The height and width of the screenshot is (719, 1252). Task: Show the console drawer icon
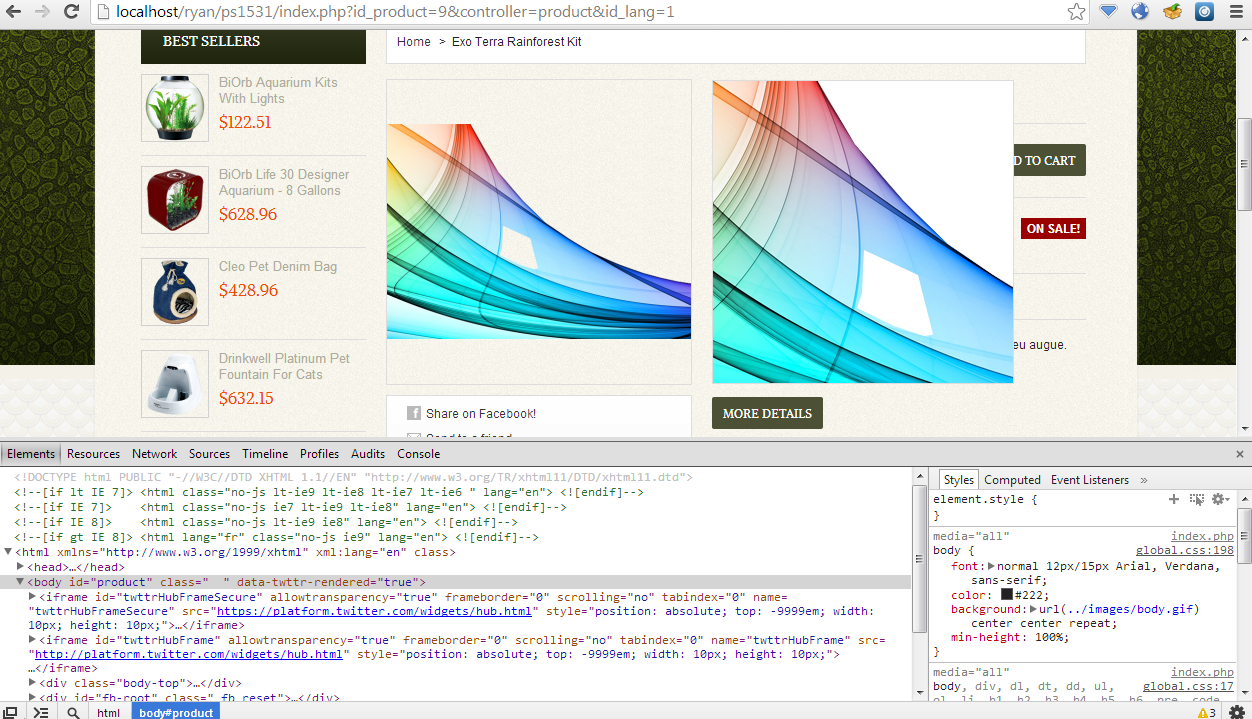click(41, 712)
